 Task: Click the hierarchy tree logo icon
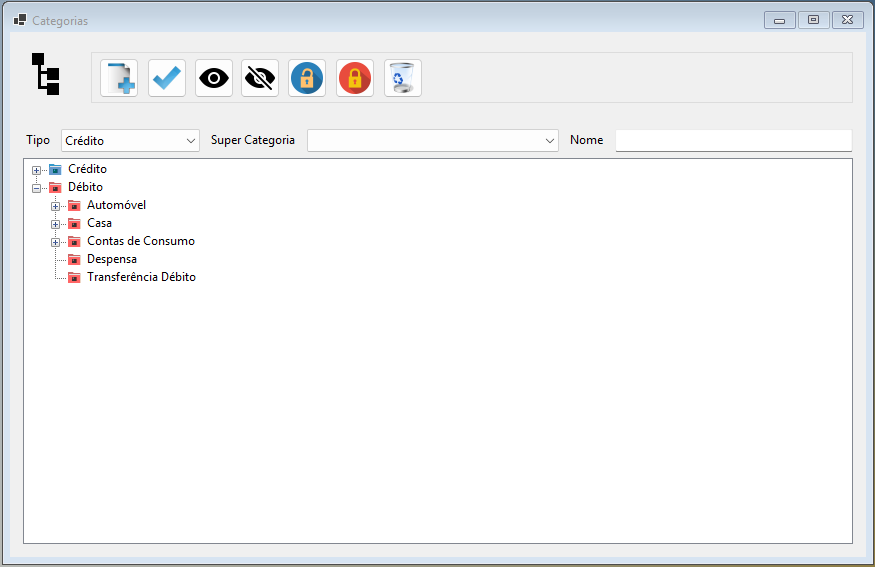pyautogui.click(x=46, y=74)
